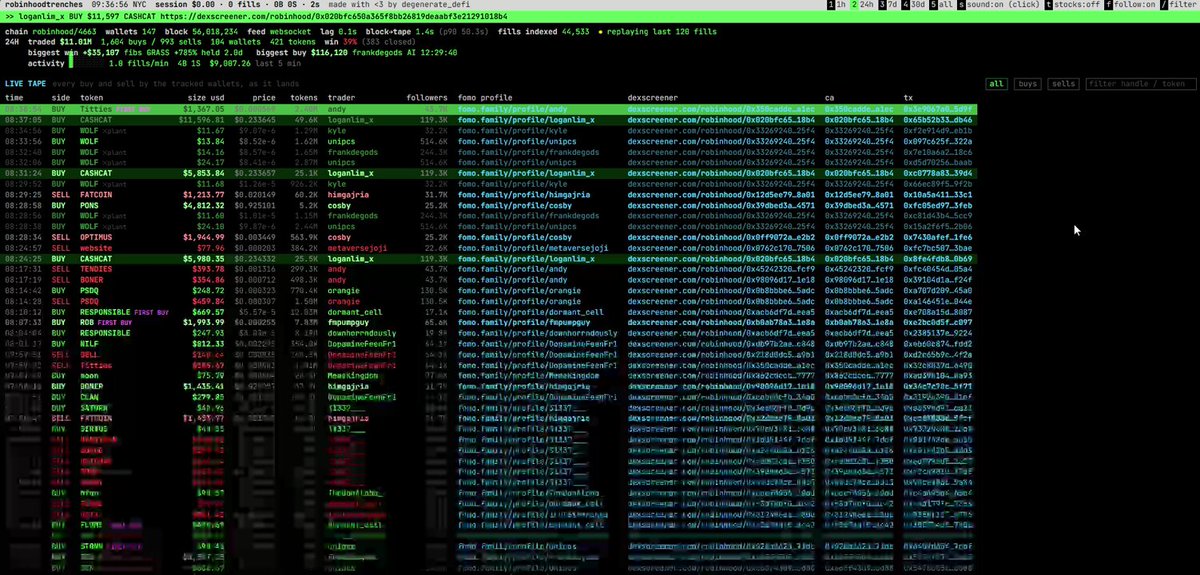Open fomo.family/profile/cosby on the PONS row
The height and width of the screenshot is (575, 1200).
point(515,204)
